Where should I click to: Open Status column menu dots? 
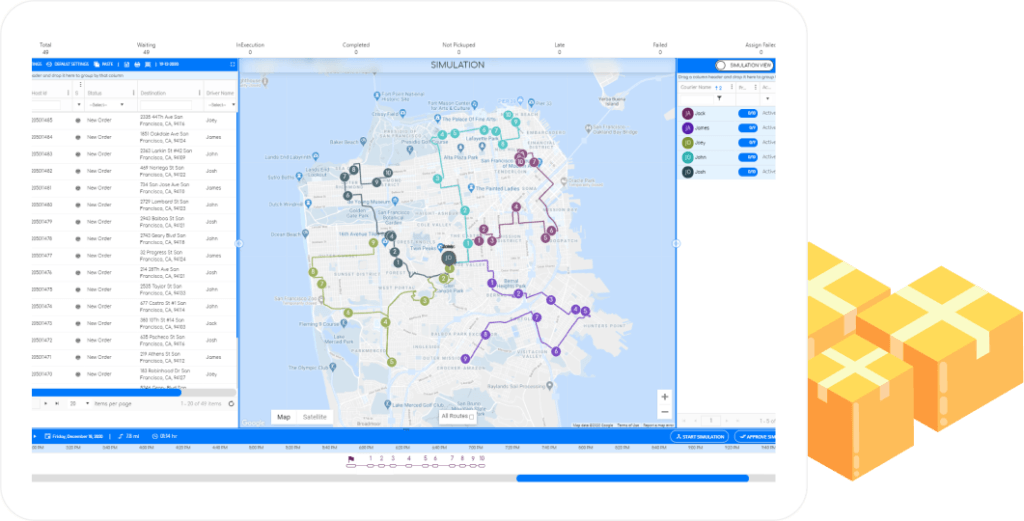134,93
